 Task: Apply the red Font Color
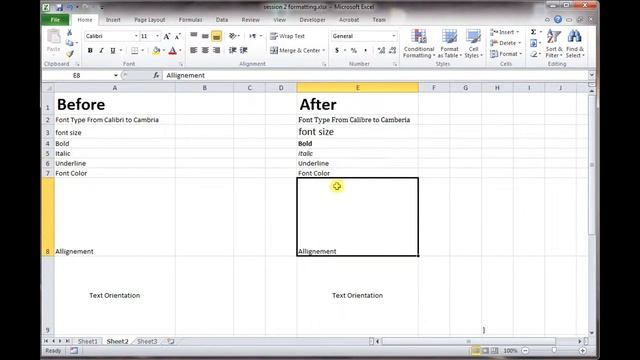click(173, 51)
